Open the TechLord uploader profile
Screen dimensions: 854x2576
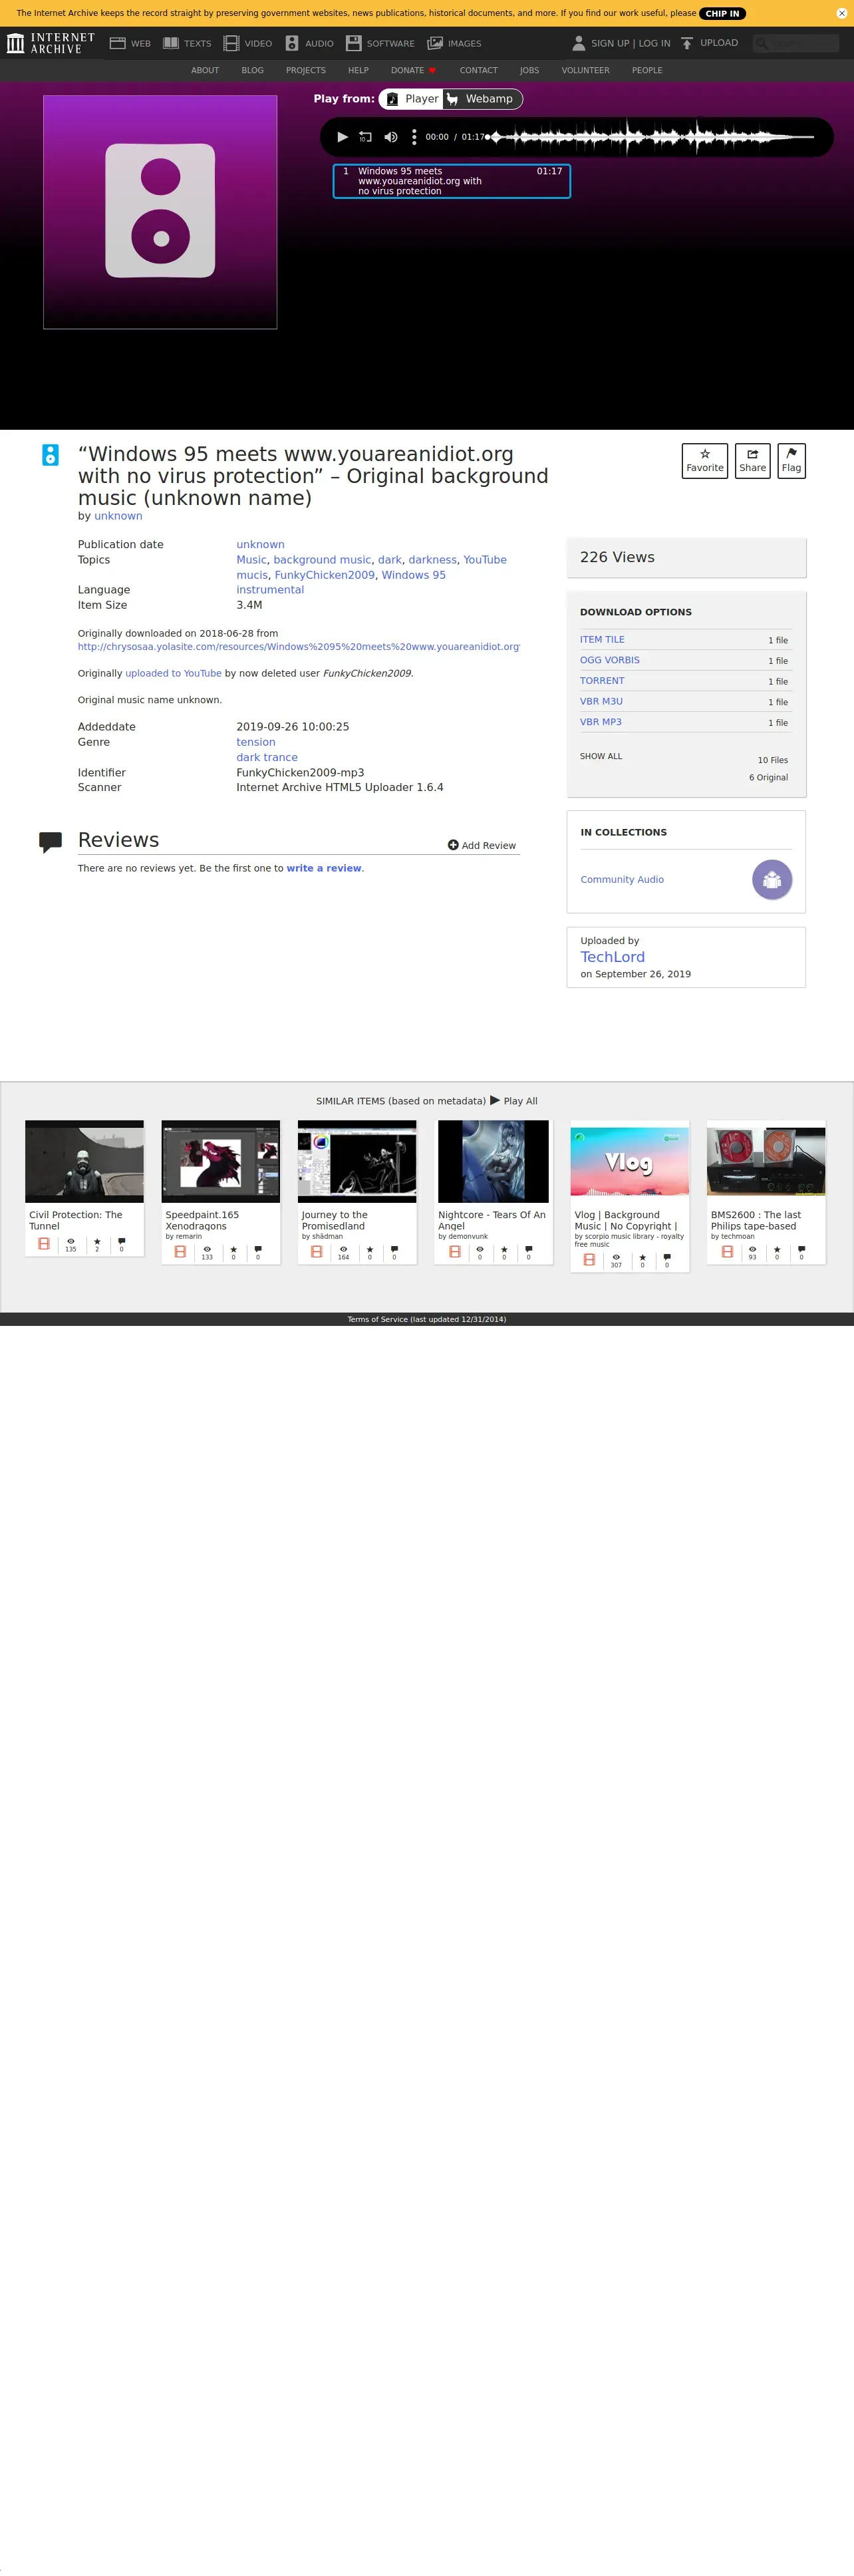point(612,957)
